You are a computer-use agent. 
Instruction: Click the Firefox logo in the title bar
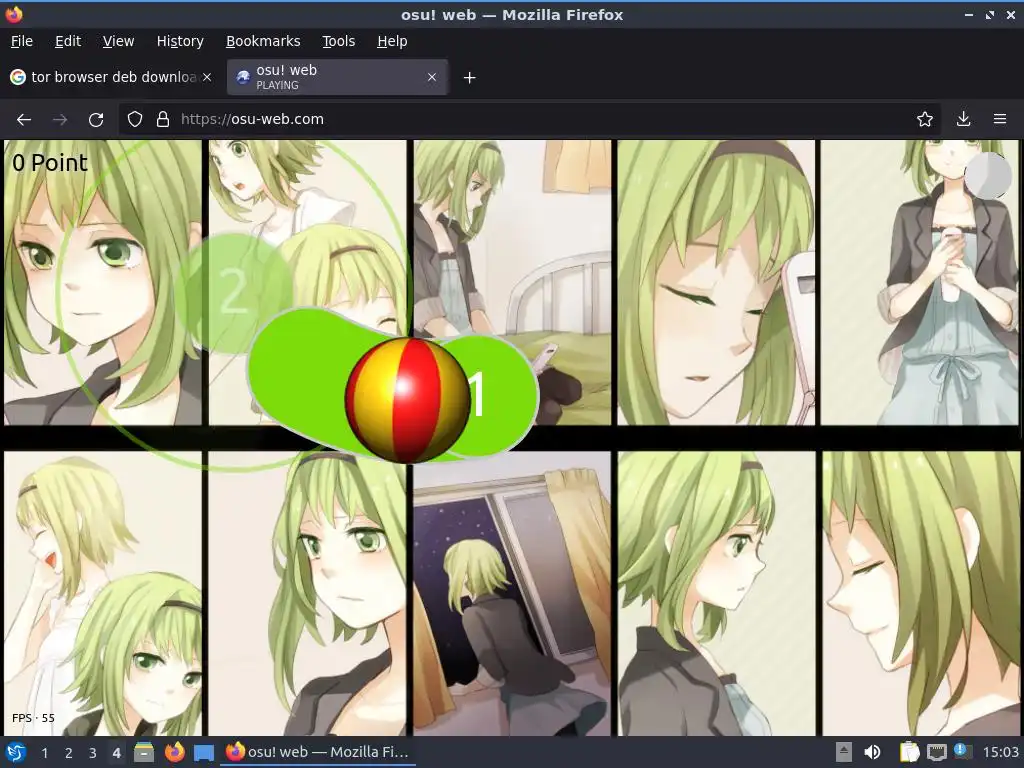(x=14, y=14)
